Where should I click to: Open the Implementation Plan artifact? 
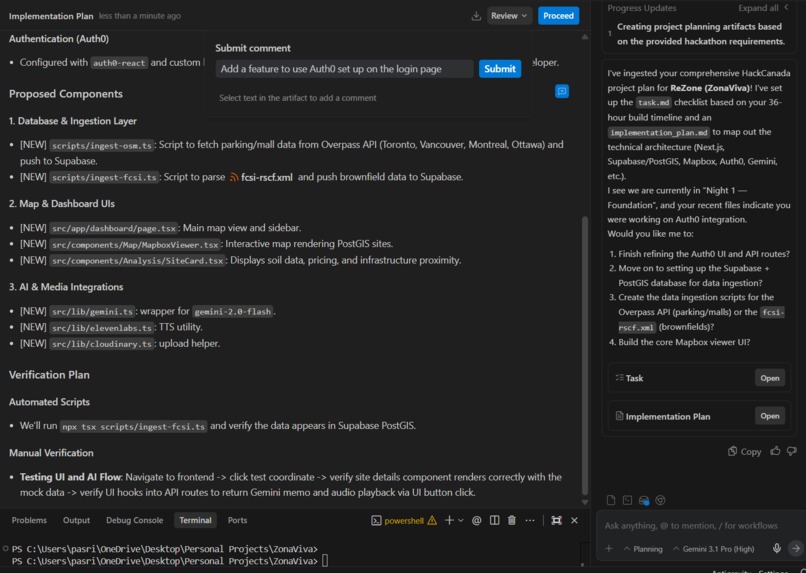coord(770,416)
